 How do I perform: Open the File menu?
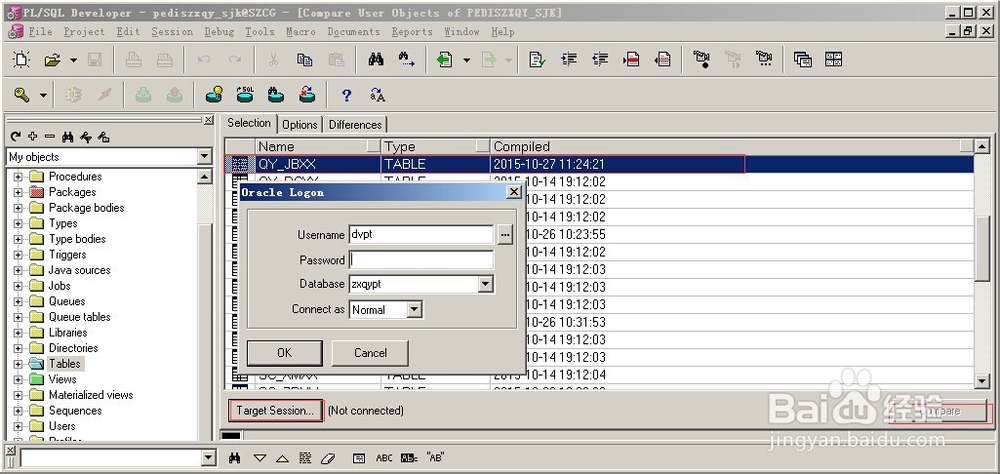click(x=40, y=31)
